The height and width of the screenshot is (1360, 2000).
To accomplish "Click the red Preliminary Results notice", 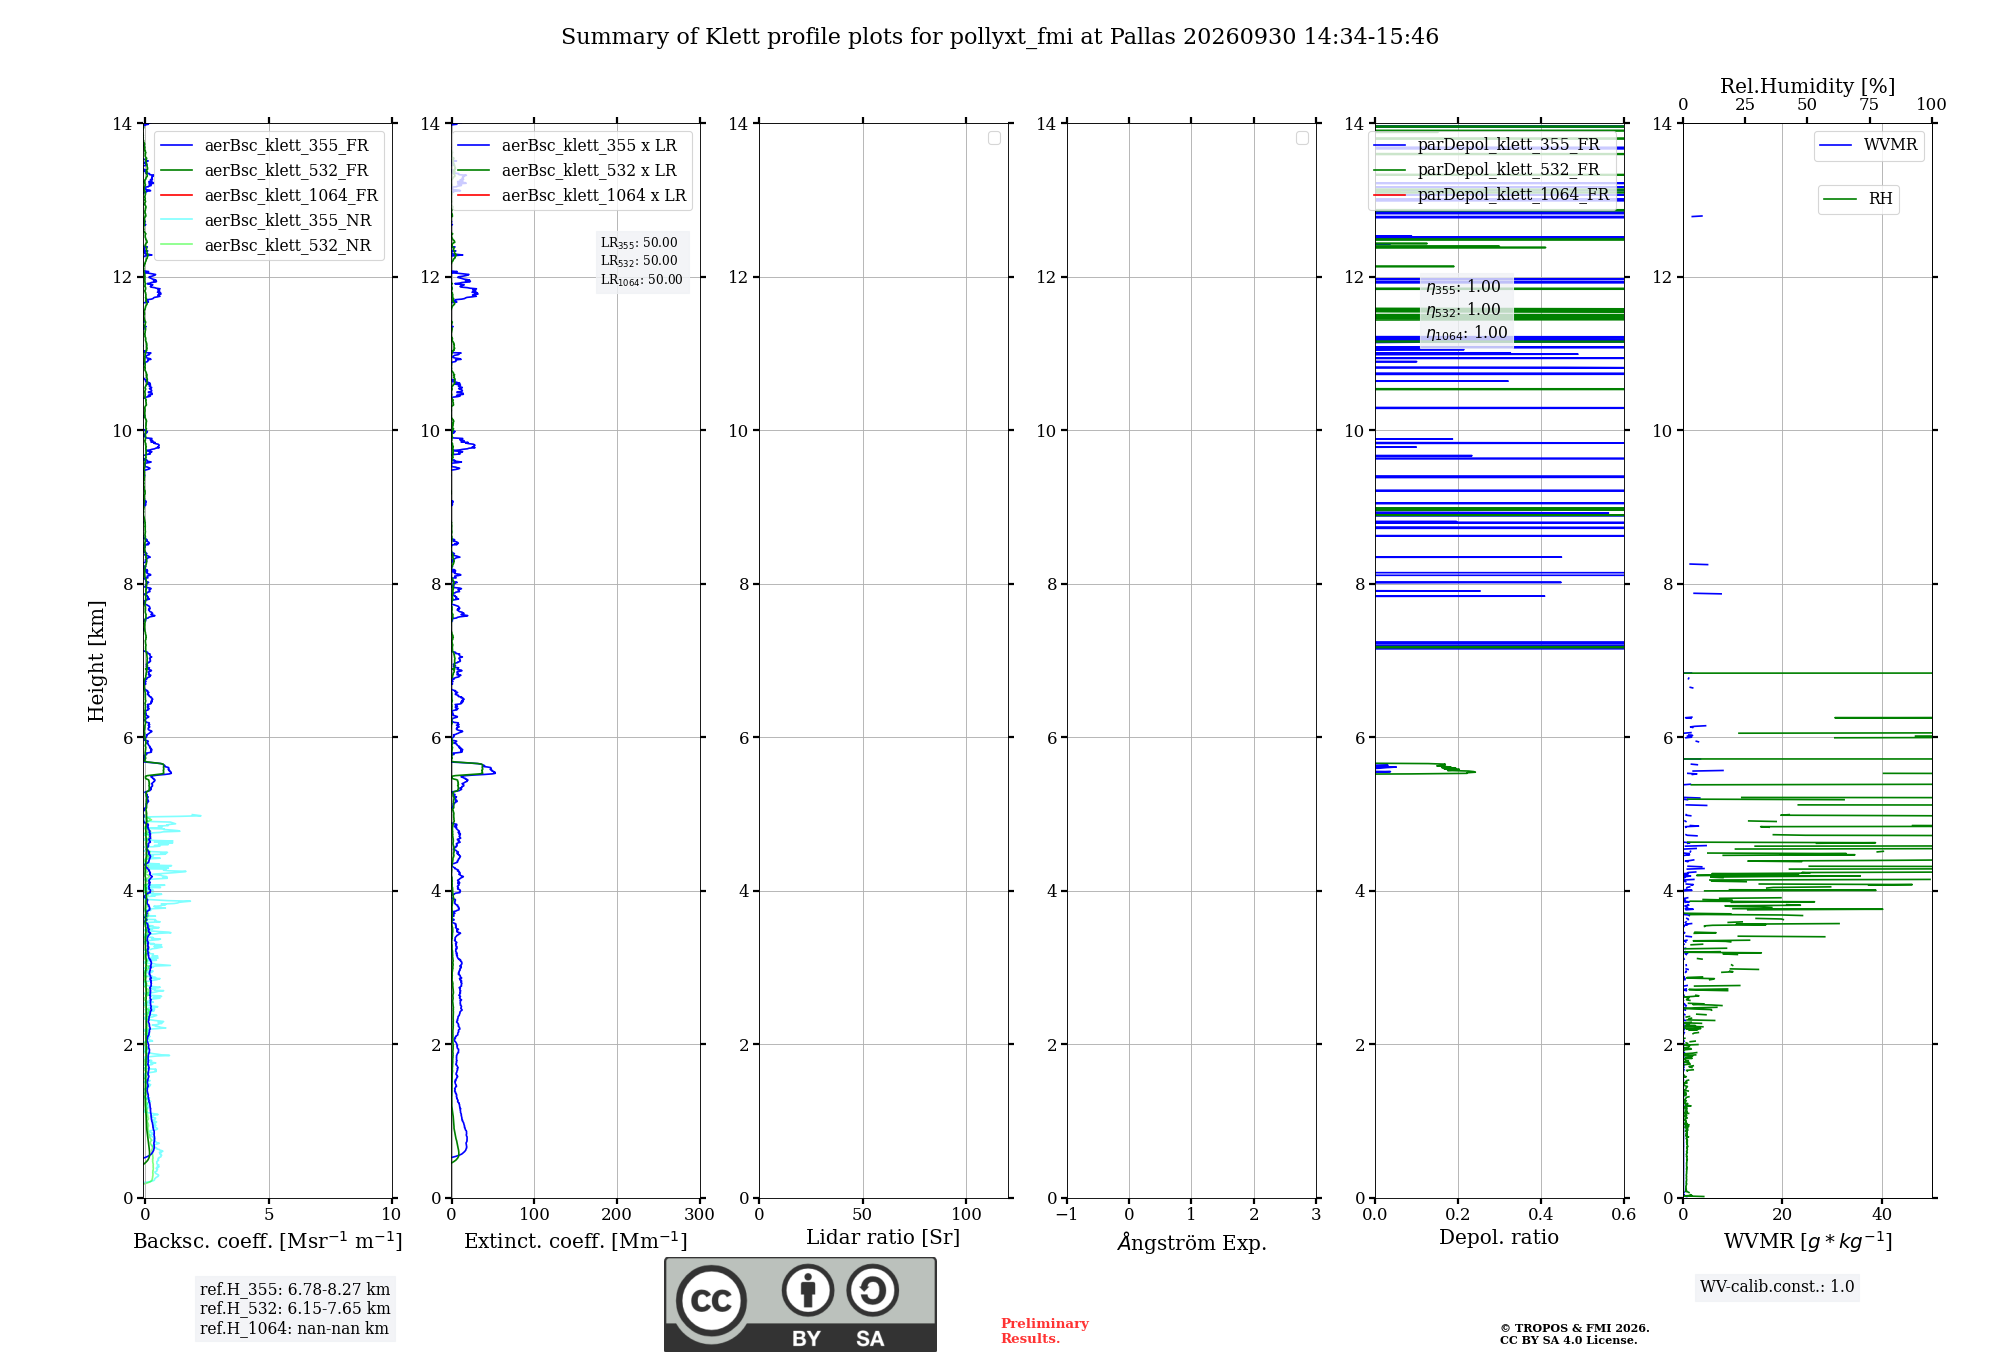I will tap(1045, 1331).
